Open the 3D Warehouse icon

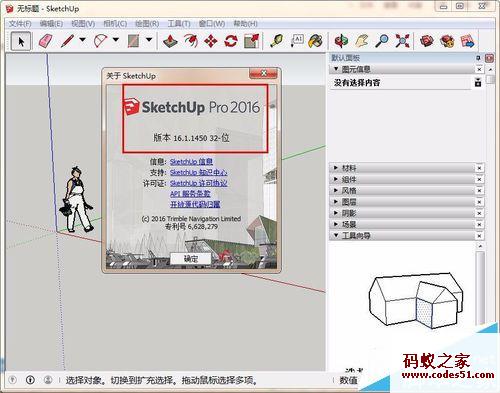427,41
